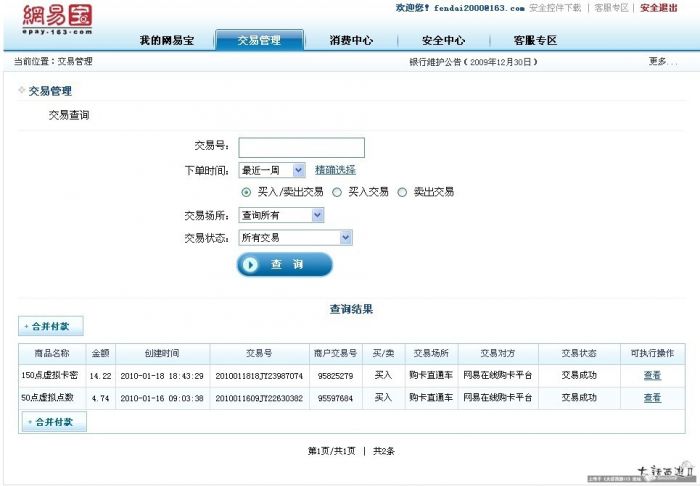Open the 客服专区 tab
This screenshot has width=700, height=486.
click(x=534, y=41)
